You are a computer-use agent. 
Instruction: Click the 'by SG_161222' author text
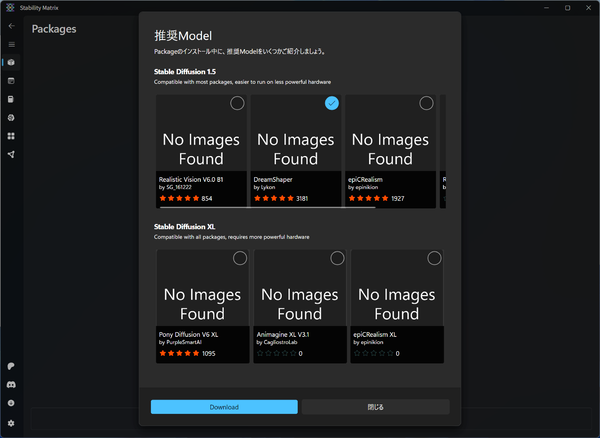(x=175, y=187)
